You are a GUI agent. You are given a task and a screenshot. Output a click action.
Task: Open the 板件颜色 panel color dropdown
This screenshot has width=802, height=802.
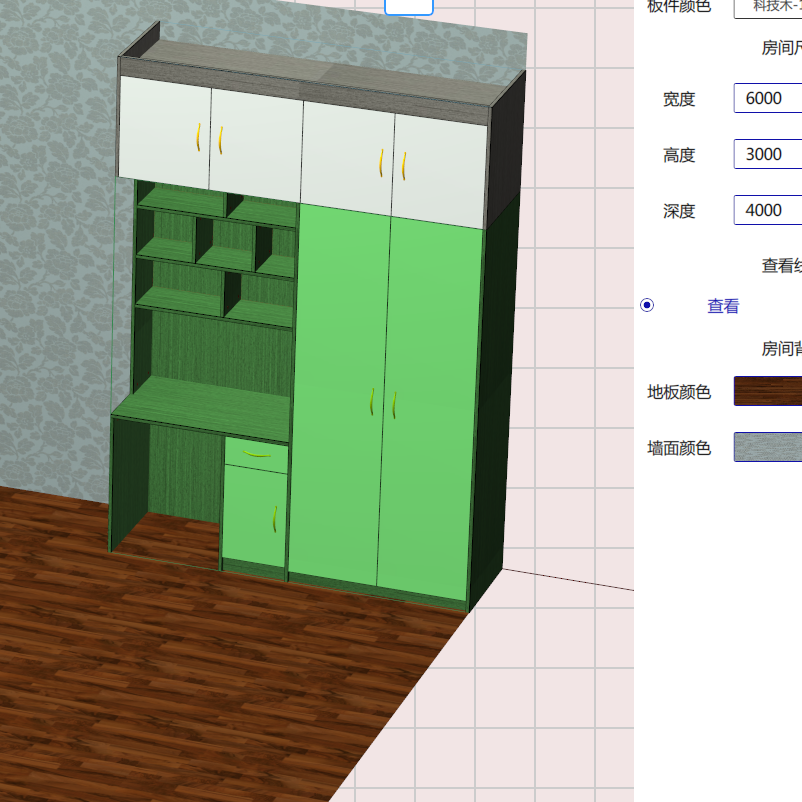click(767, 6)
